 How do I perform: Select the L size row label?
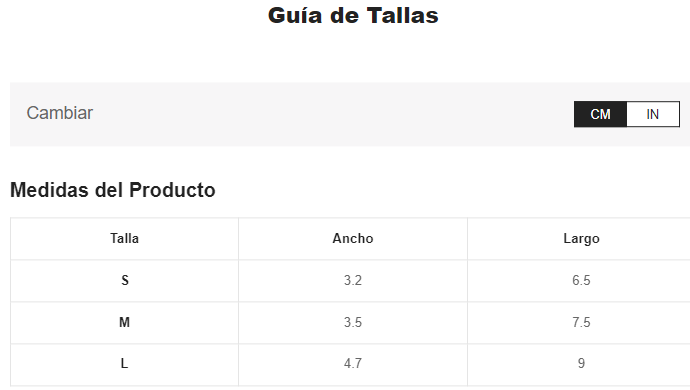[x=125, y=364]
